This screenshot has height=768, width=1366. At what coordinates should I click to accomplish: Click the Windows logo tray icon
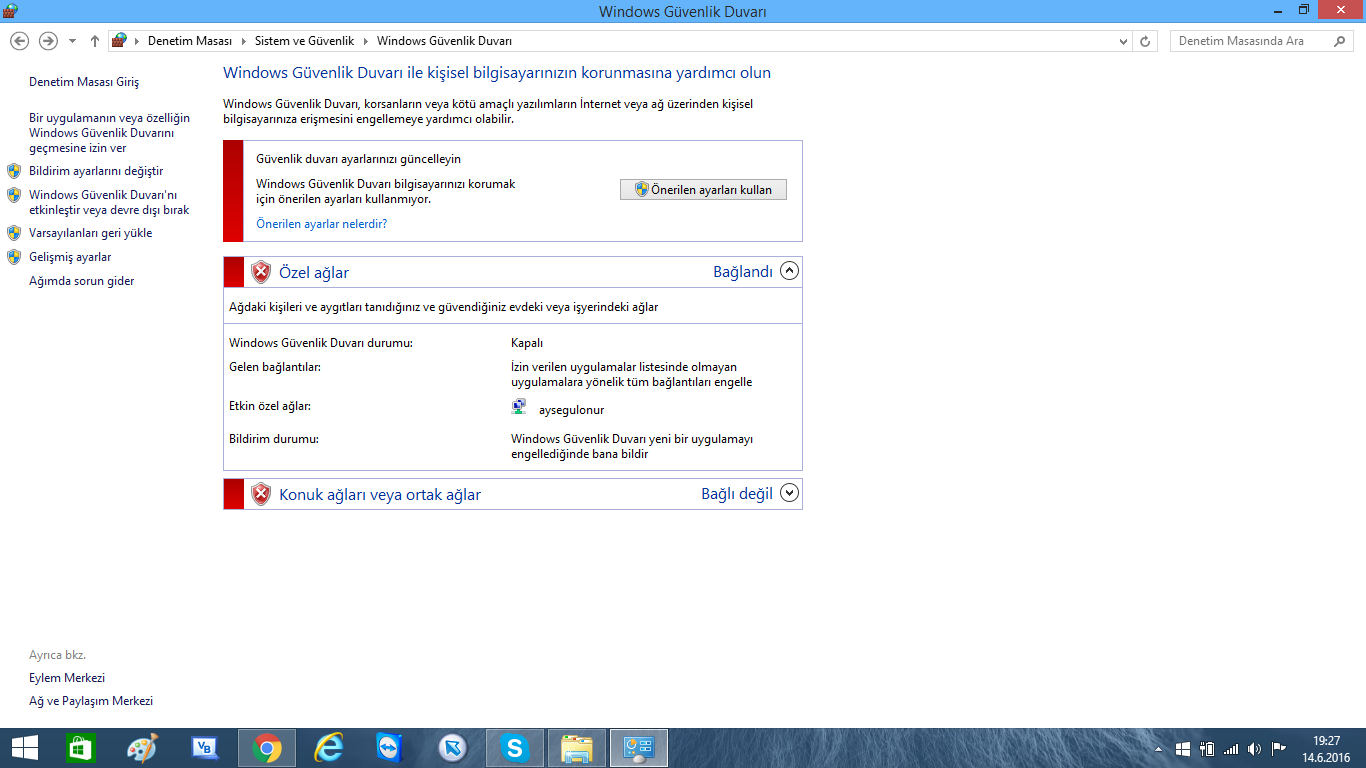(x=1183, y=748)
